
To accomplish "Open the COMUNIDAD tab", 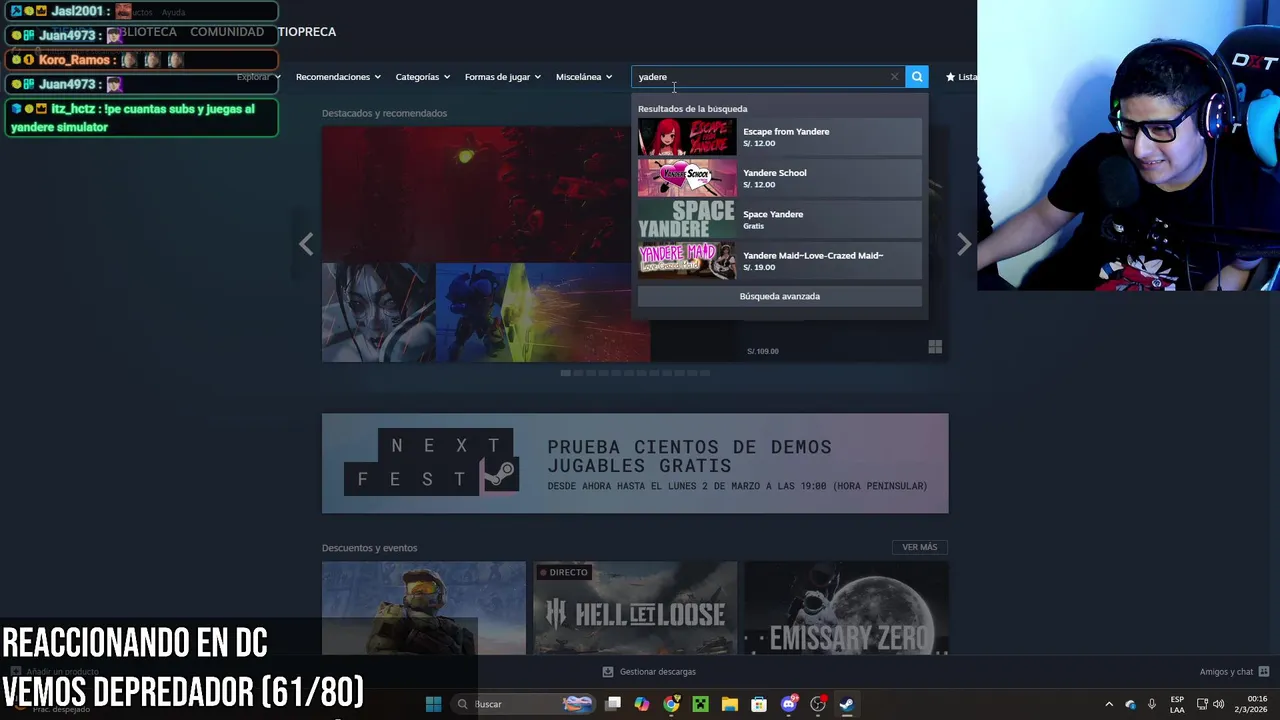I will 227,32.
